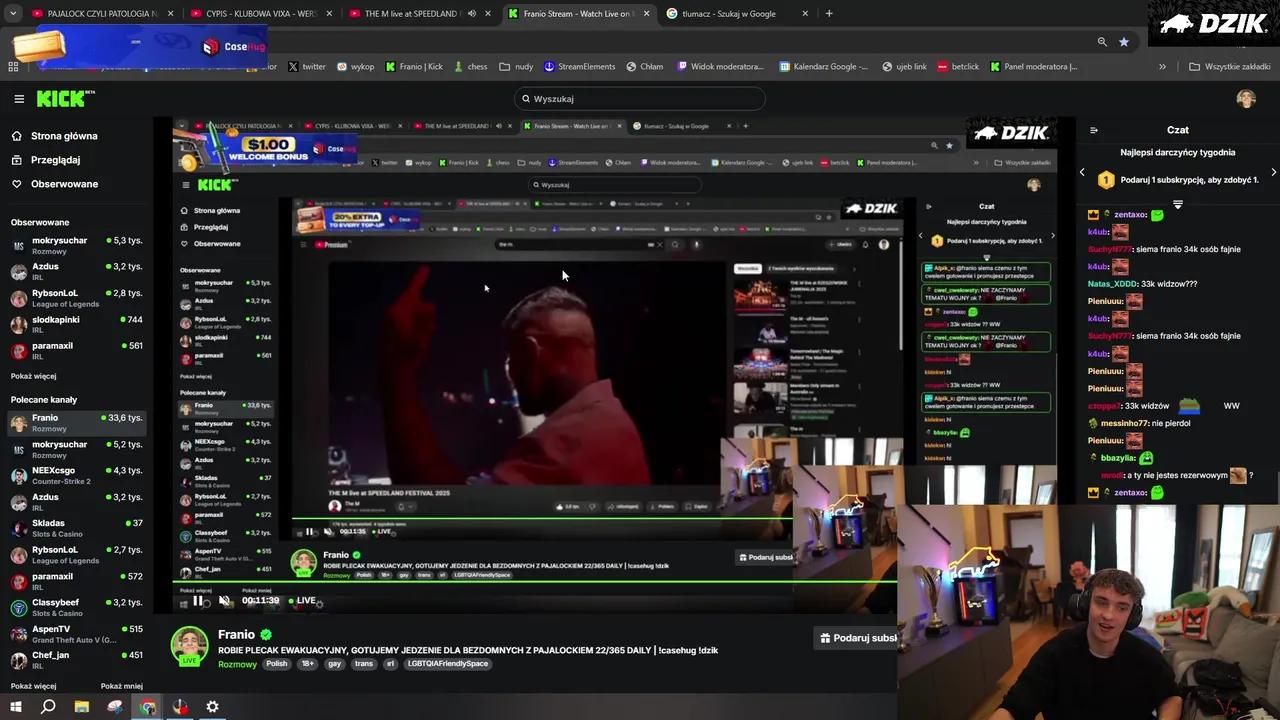The height and width of the screenshot is (720, 1280).
Task: Open the Widok moderatora bookmark
Action: click(x=720, y=67)
